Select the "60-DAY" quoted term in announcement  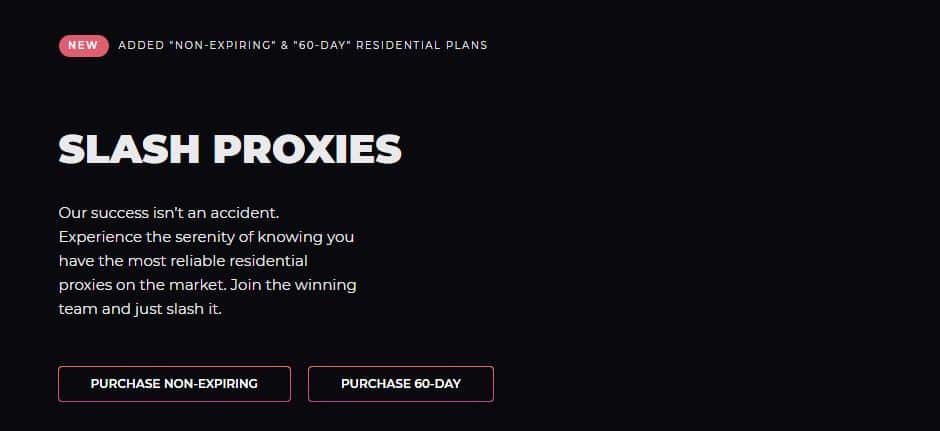[x=321, y=46]
